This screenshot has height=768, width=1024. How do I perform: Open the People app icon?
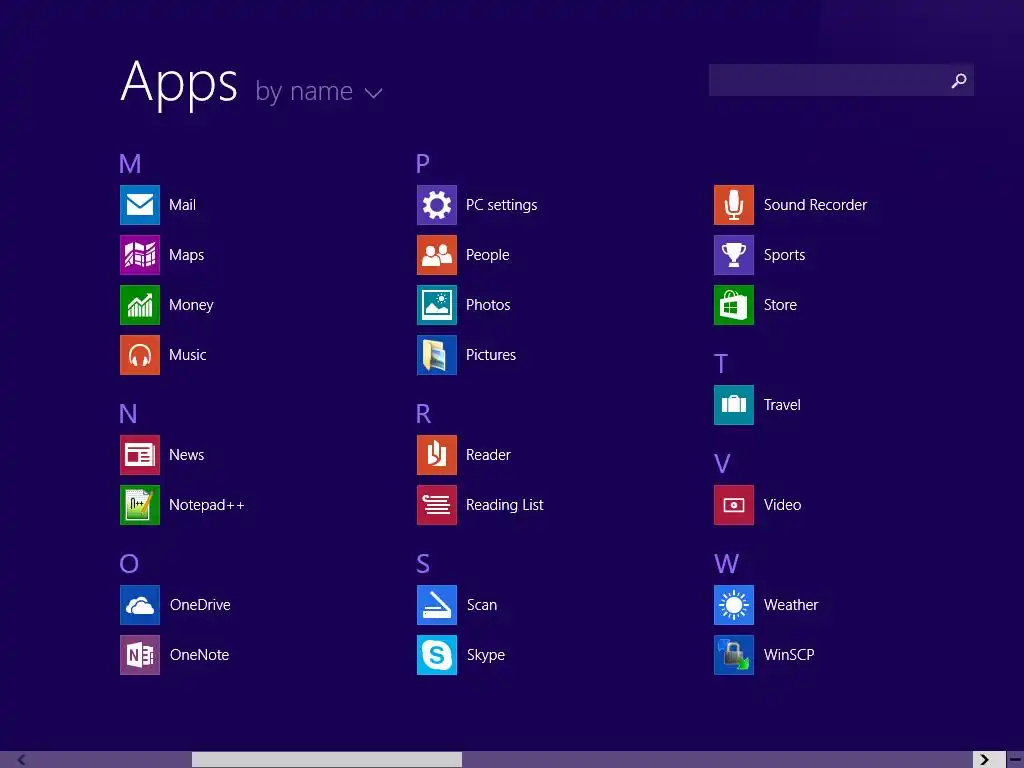(x=437, y=255)
